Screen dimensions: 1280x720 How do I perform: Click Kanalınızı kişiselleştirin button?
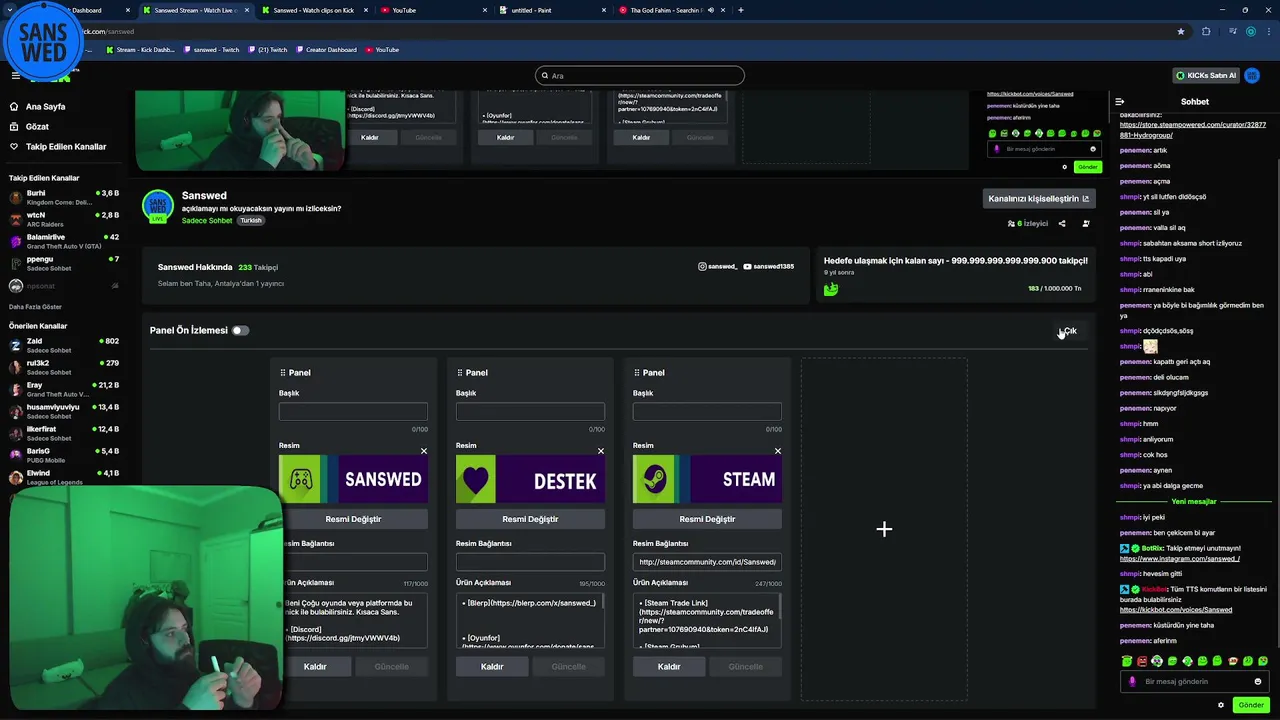click(1039, 198)
